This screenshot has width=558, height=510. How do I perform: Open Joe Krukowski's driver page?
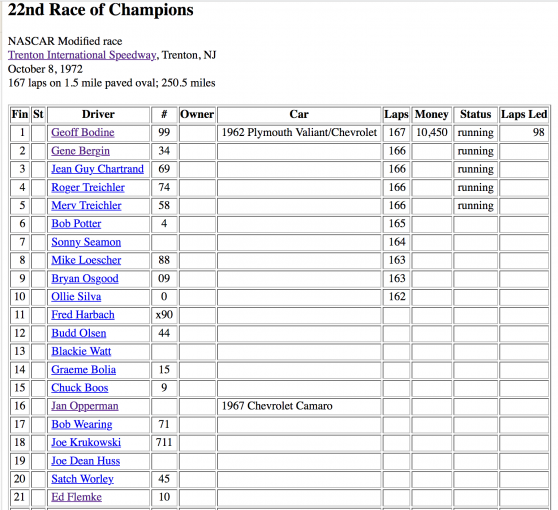coord(86,442)
